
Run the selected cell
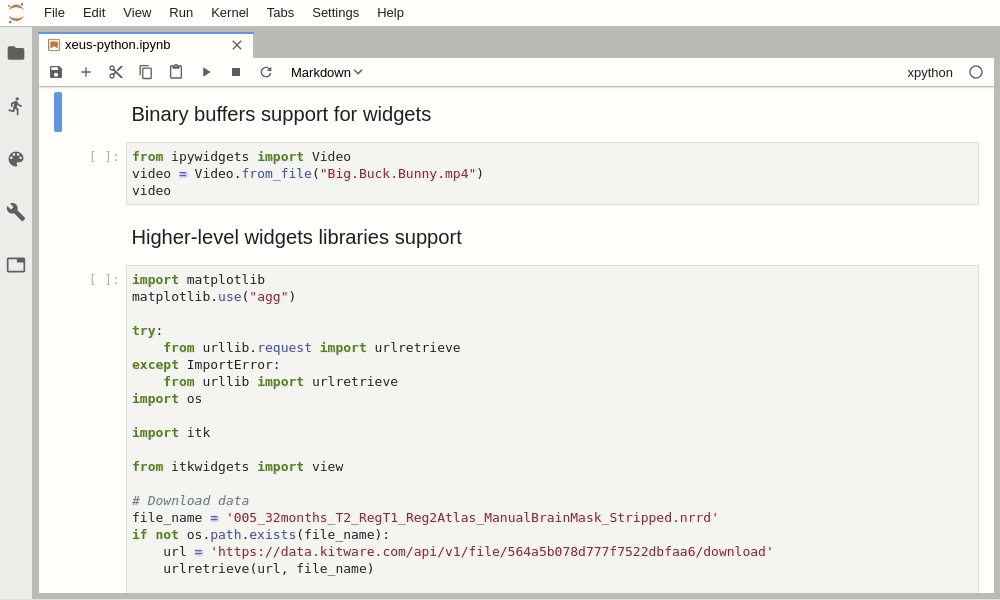tap(206, 72)
